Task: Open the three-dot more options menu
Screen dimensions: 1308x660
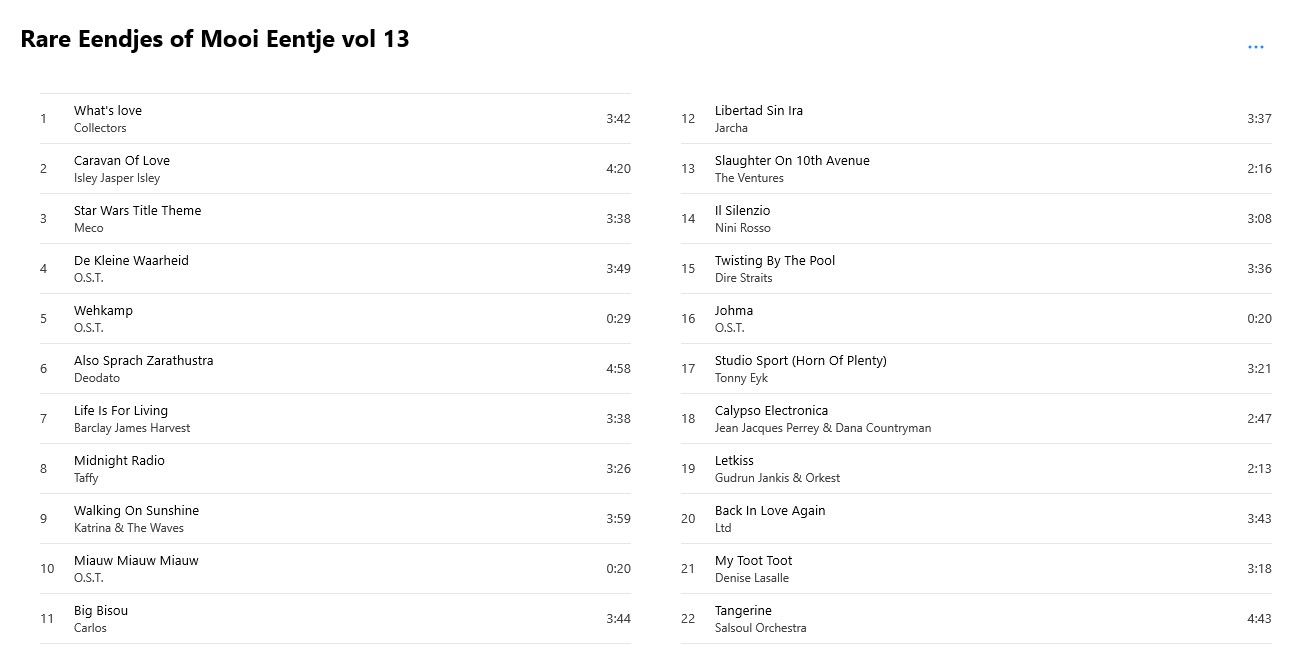Action: pyautogui.click(x=1255, y=47)
